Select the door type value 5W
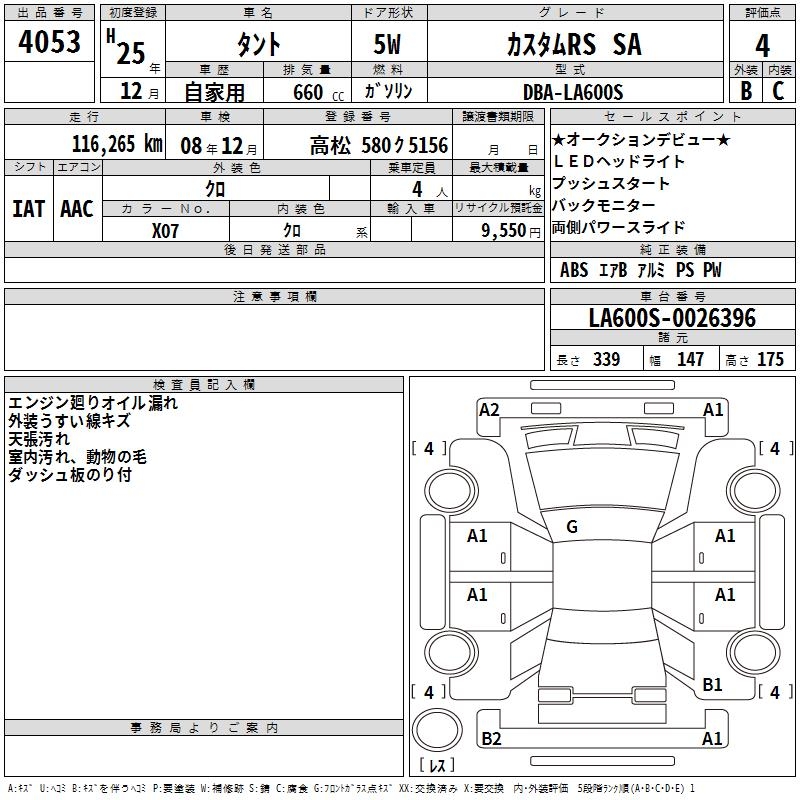The width and height of the screenshot is (800, 800). click(387, 44)
